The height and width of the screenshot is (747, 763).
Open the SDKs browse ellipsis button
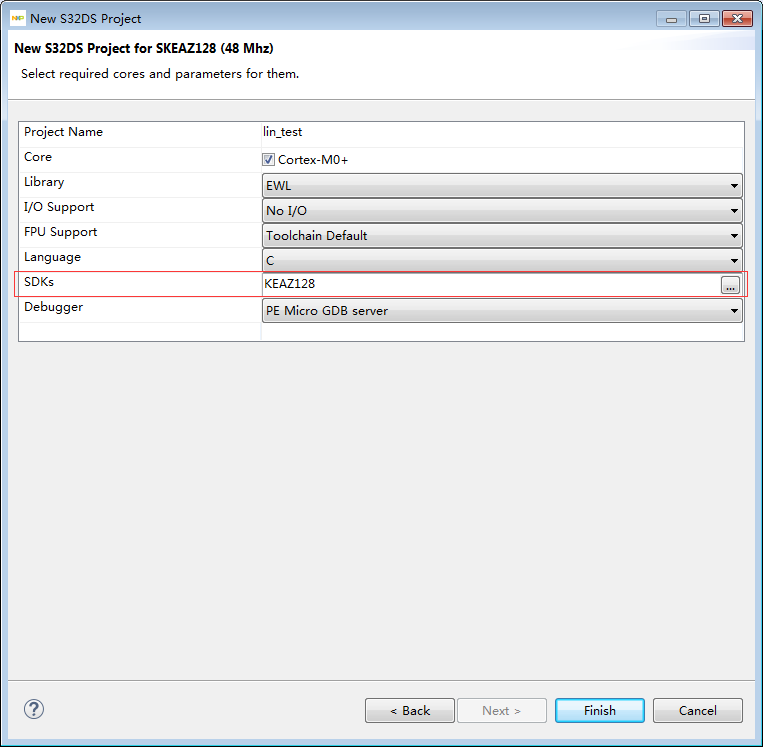(x=730, y=285)
